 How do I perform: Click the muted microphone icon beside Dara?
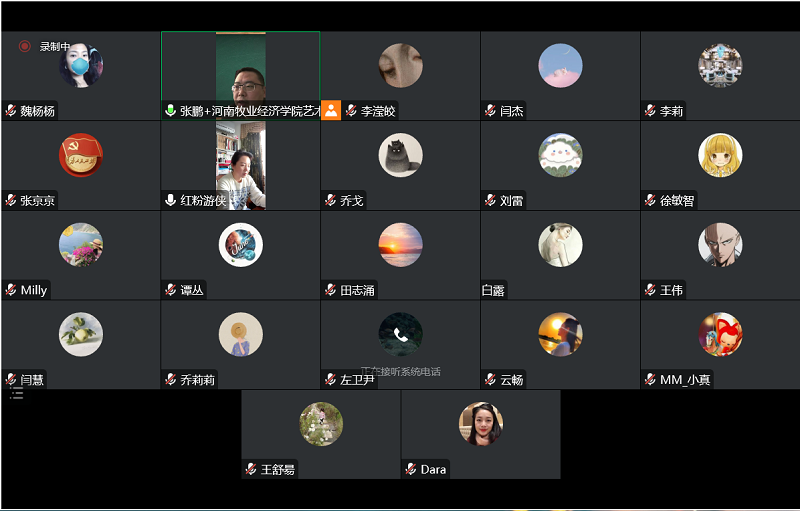point(411,469)
